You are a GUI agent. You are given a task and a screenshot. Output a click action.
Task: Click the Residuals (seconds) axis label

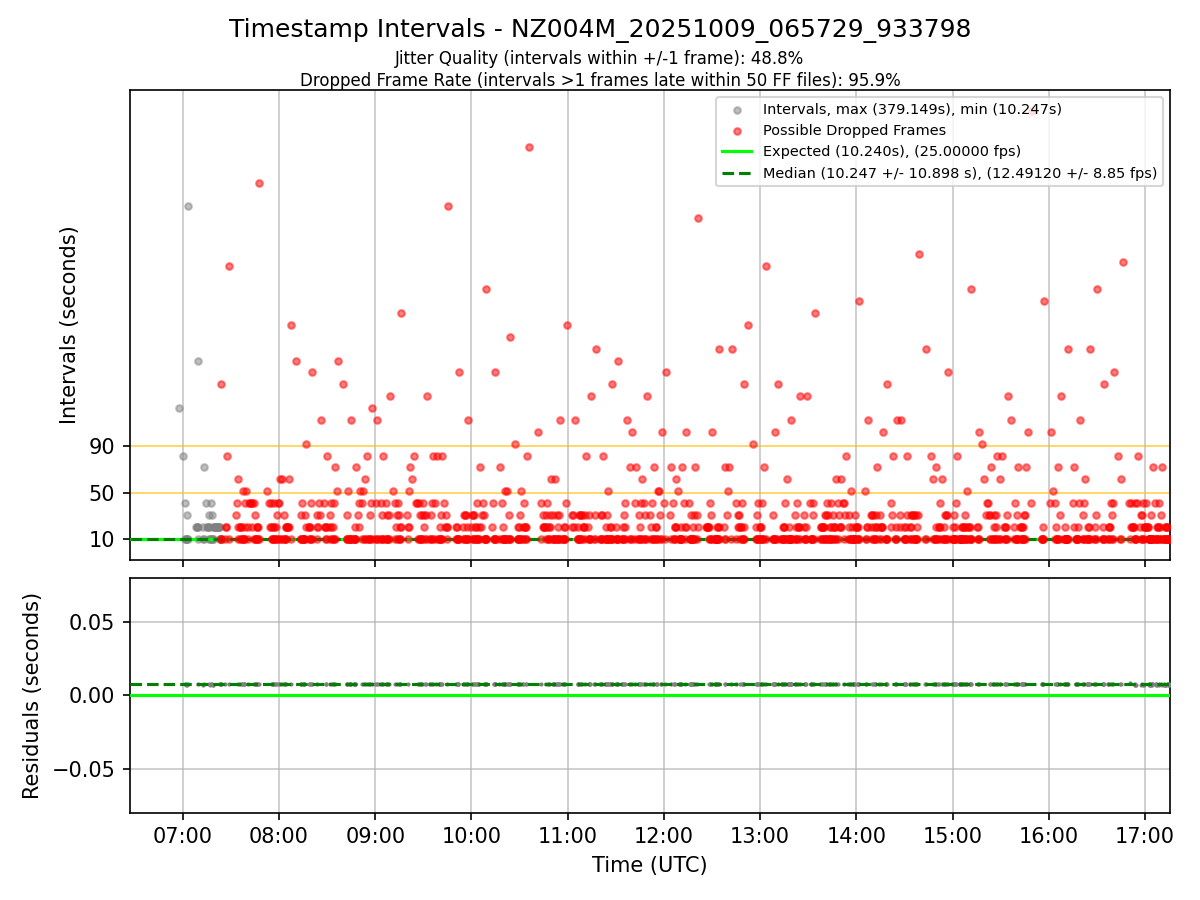(32, 696)
